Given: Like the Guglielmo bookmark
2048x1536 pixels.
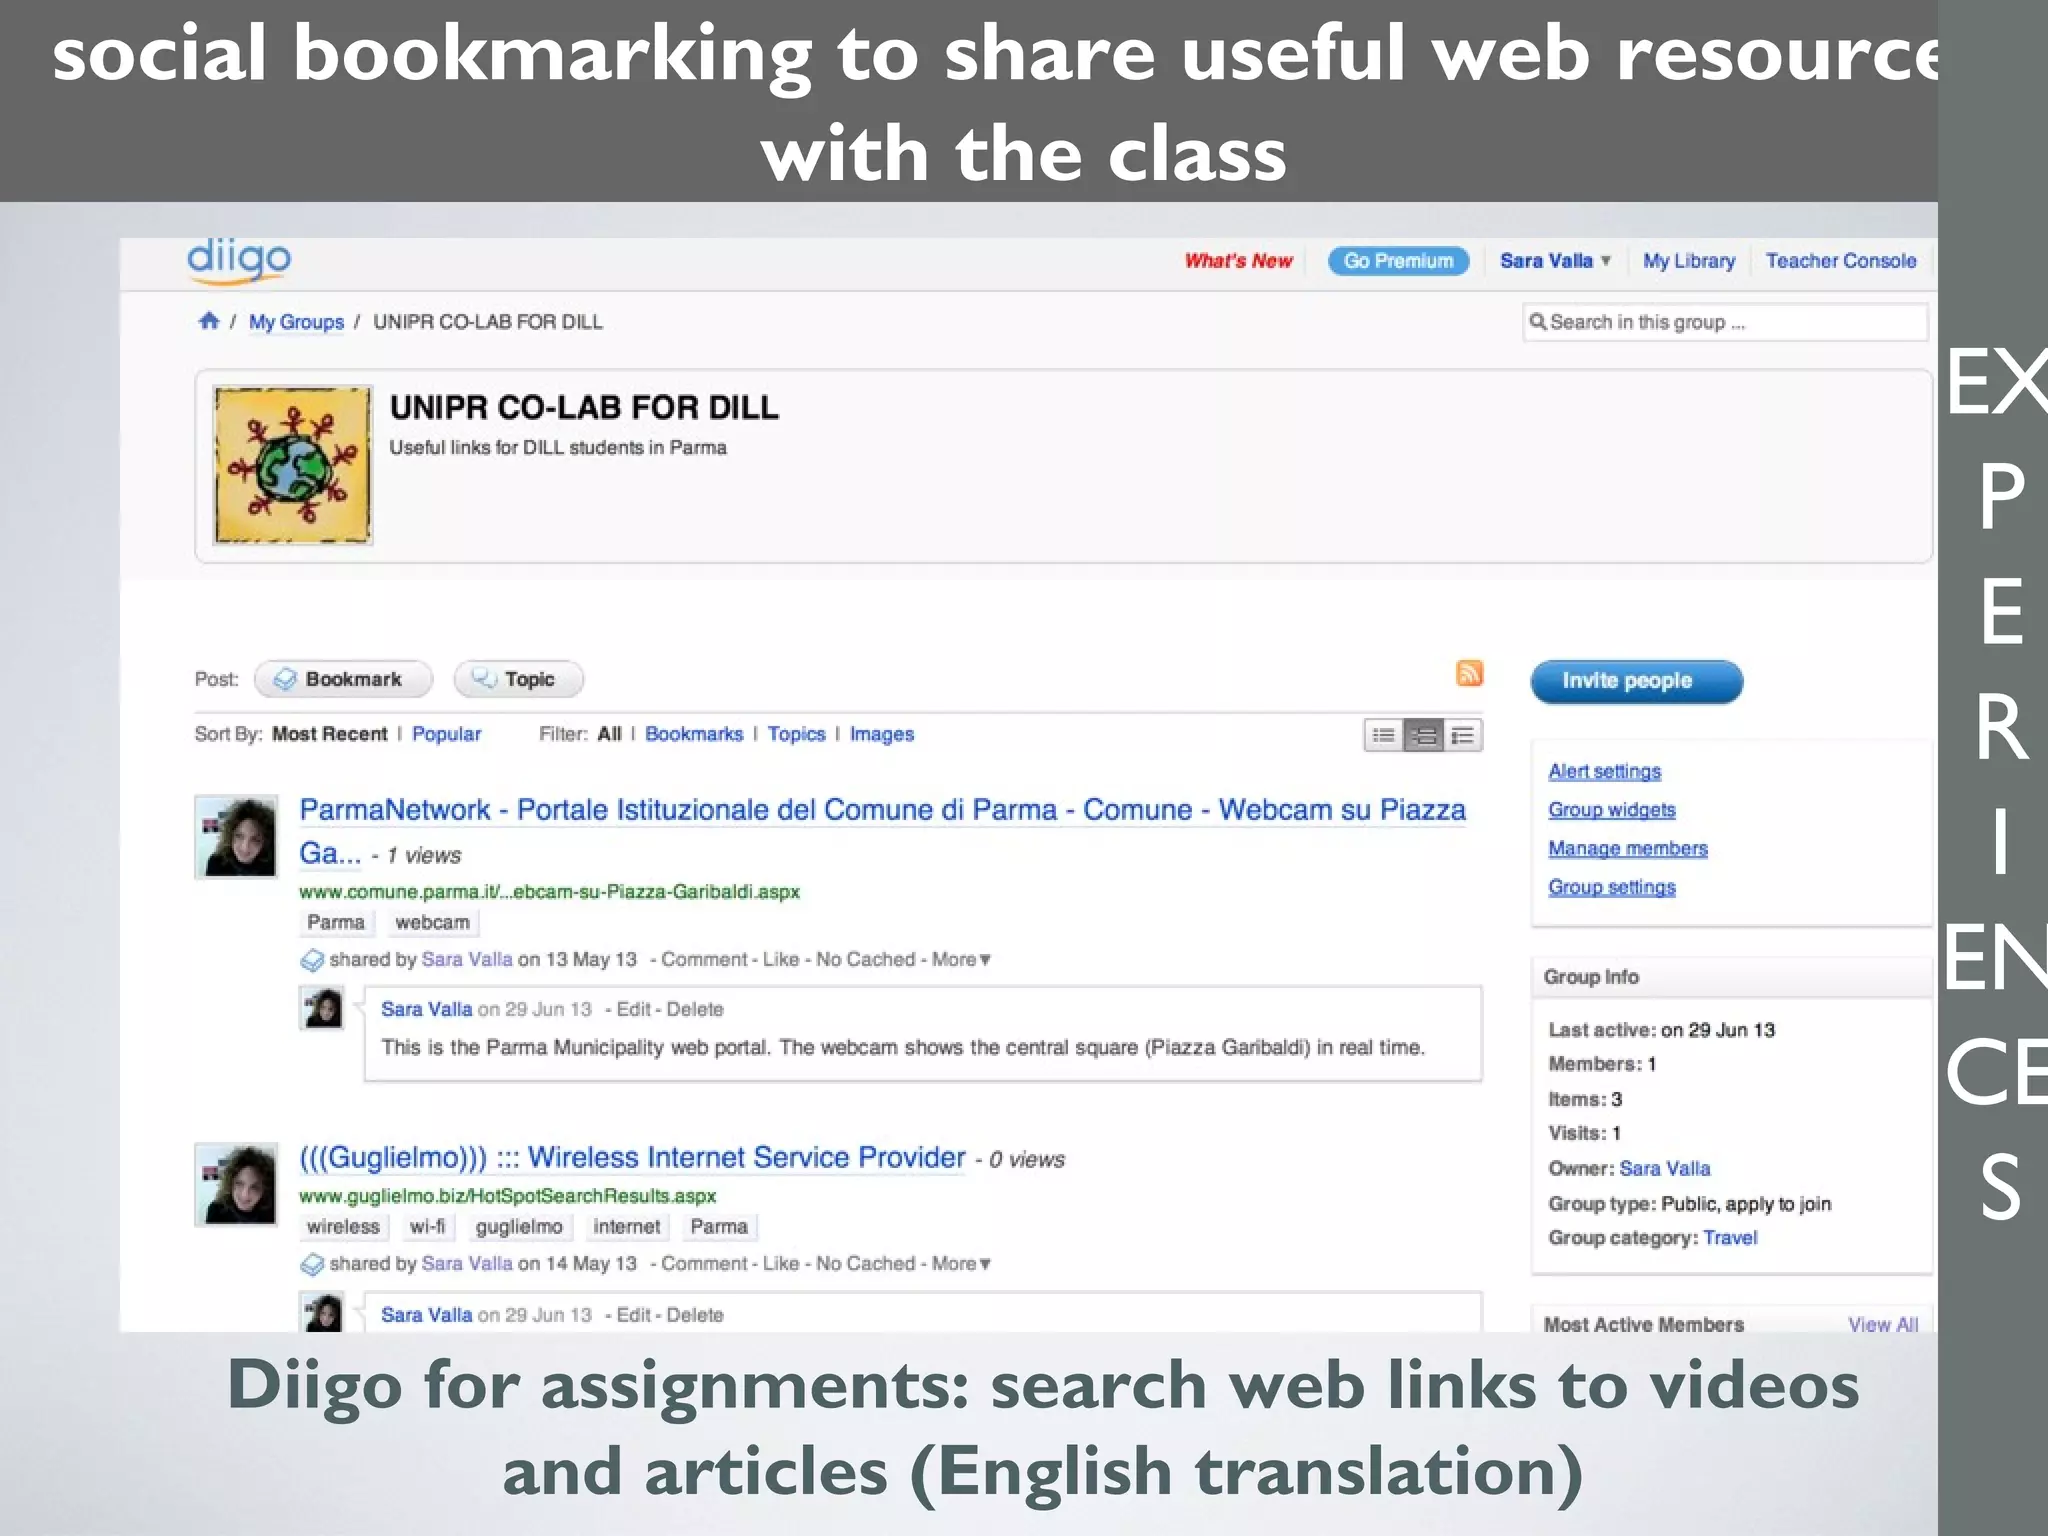Looking at the screenshot, I should point(780,1263).
